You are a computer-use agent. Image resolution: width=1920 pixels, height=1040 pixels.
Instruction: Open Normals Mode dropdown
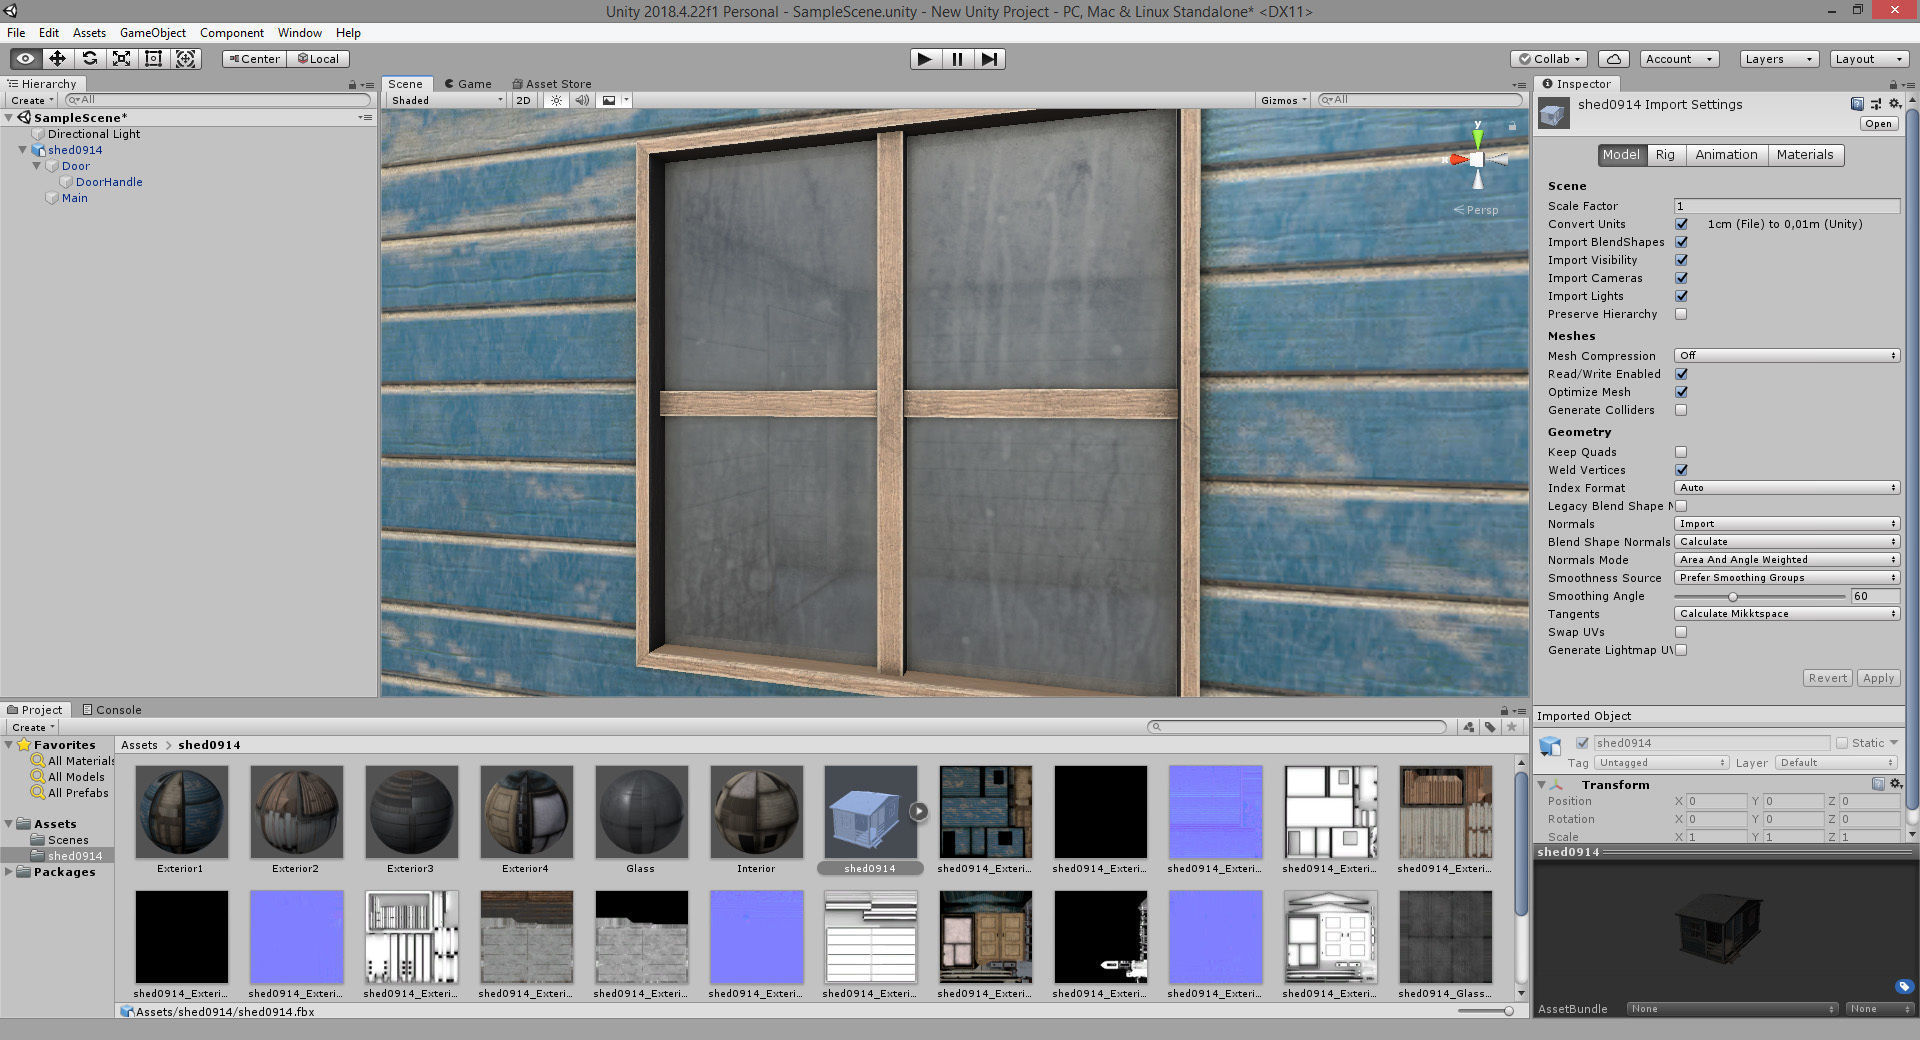pyautogui.click(x=1786, y=560)
